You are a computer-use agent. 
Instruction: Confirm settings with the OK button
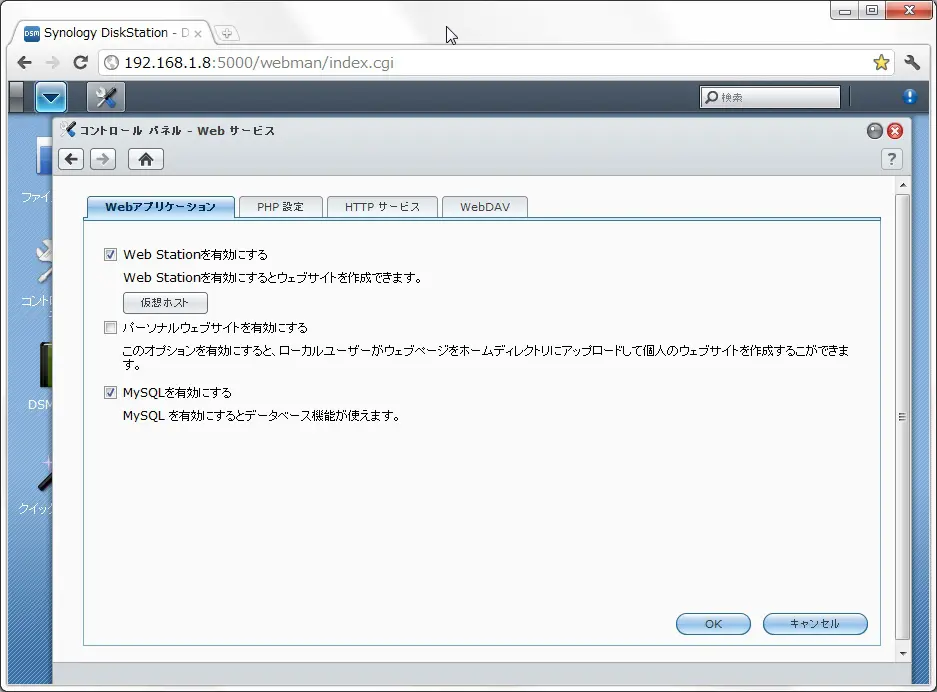(713, 624)
